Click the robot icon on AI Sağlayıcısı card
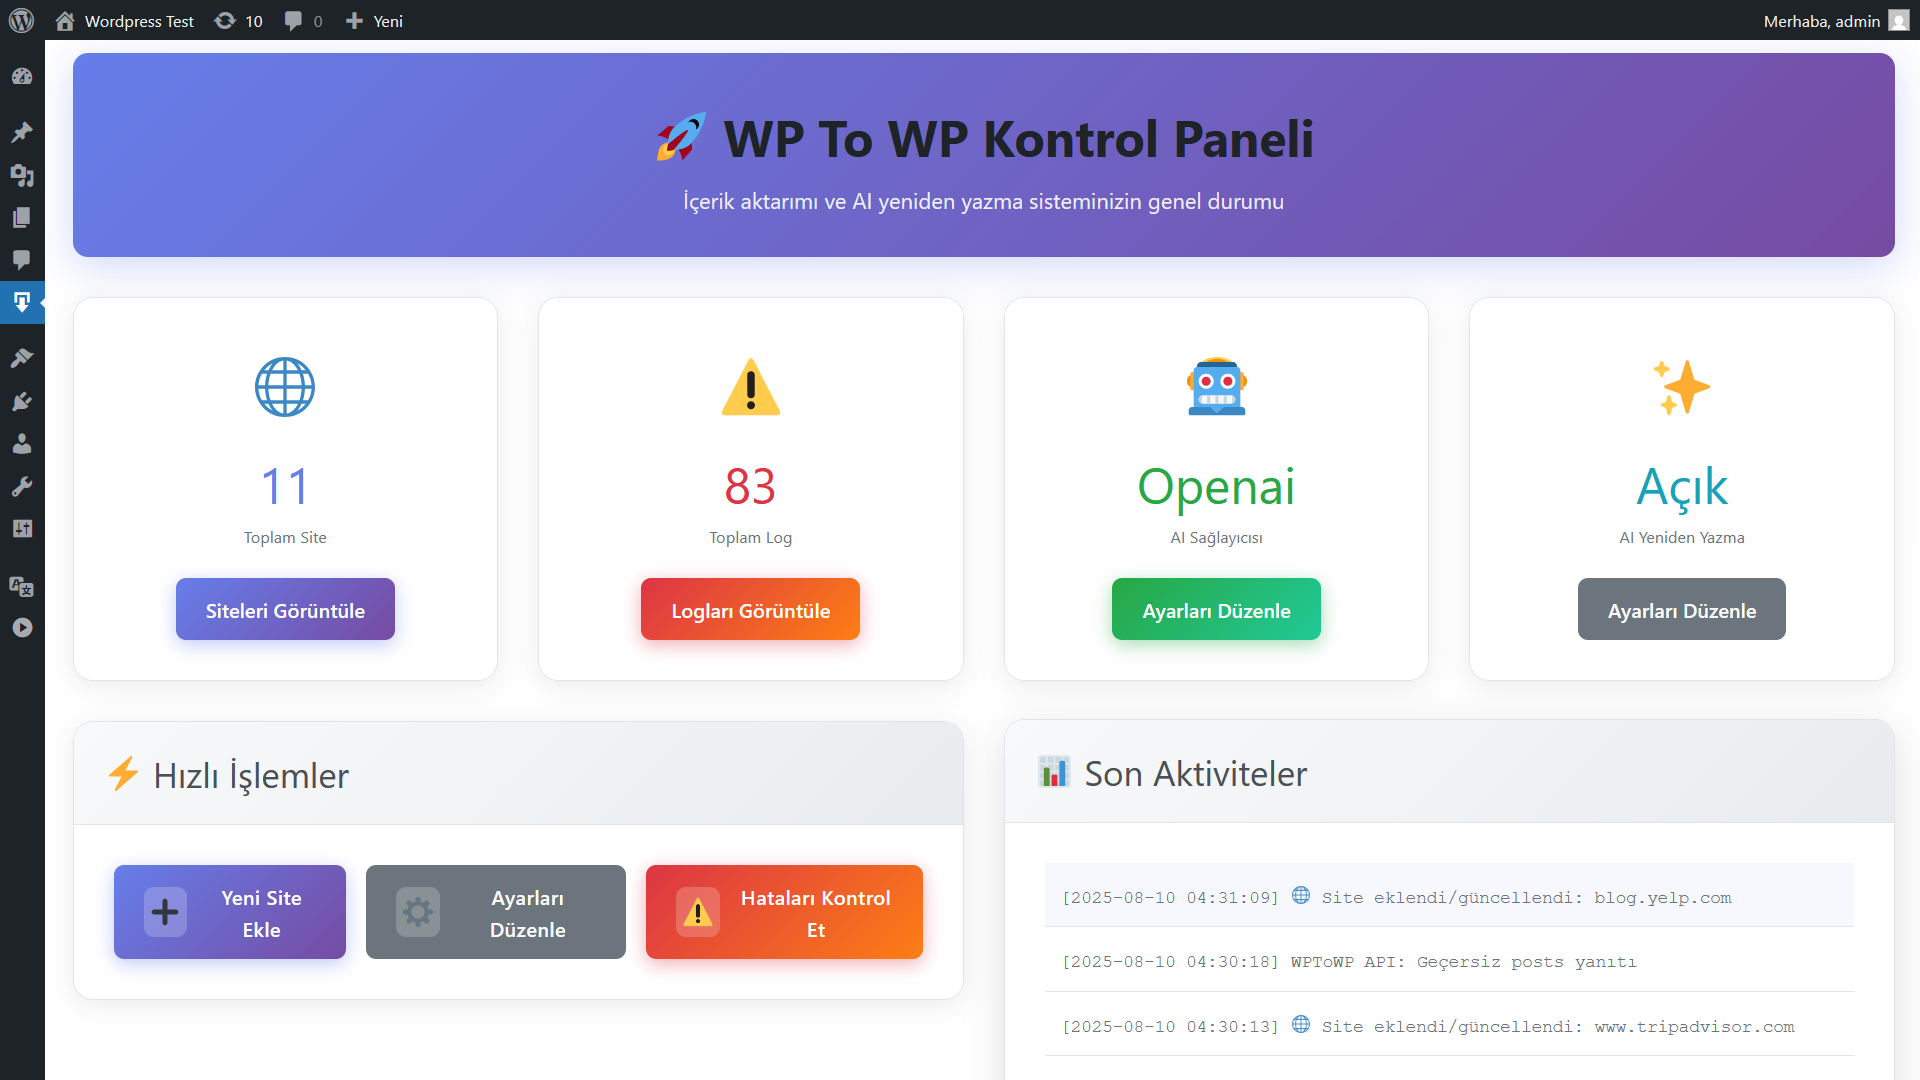This screenshot has width=1920, height=1080. click(x=1217, y=387)
